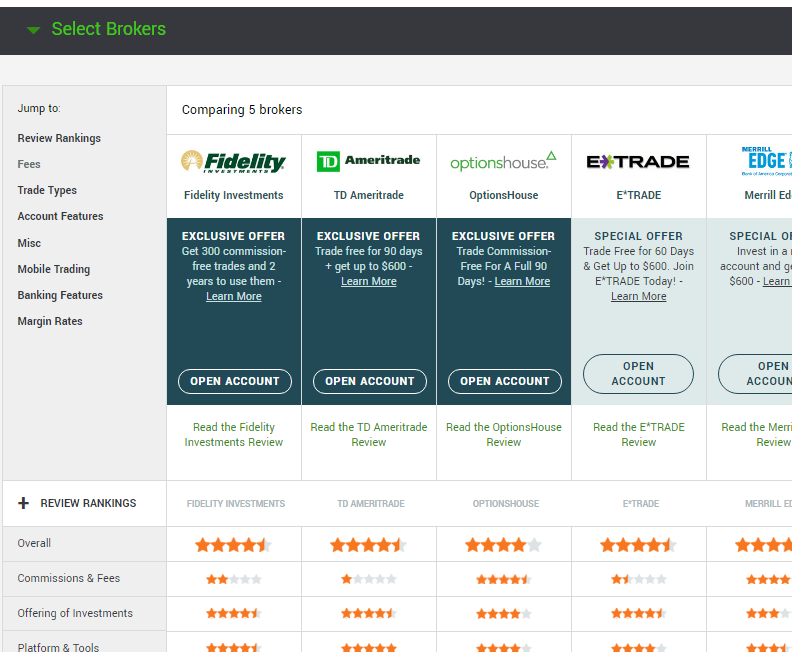Click the OptionsHouse logo
The height and width of the screenshot is (652, 792).
503,162
